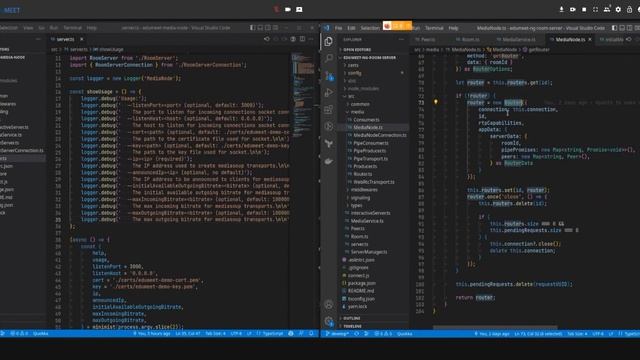
Task: Open Source Control view in right window
Action: [329, 76]
